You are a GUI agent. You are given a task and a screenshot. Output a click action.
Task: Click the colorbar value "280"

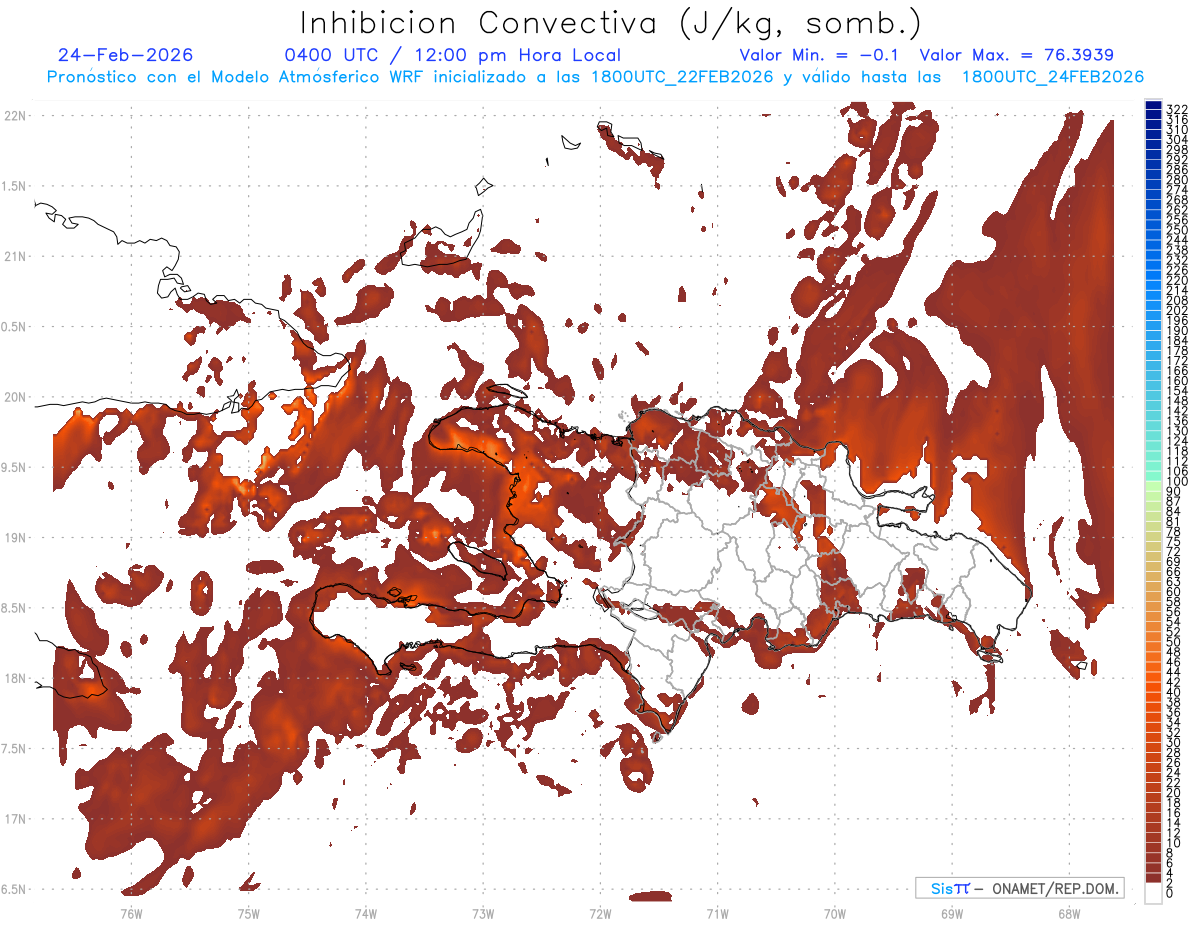point(1176,179)
